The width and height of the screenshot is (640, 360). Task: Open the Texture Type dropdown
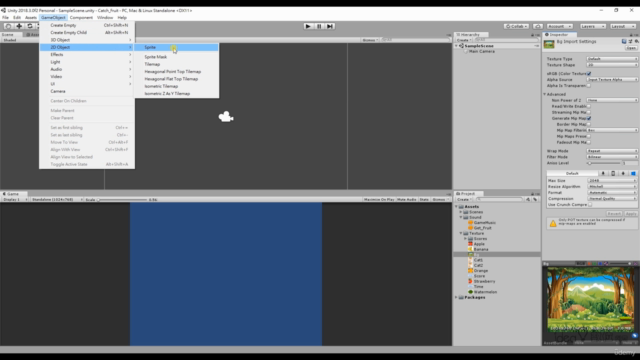(x=612, y=59)
